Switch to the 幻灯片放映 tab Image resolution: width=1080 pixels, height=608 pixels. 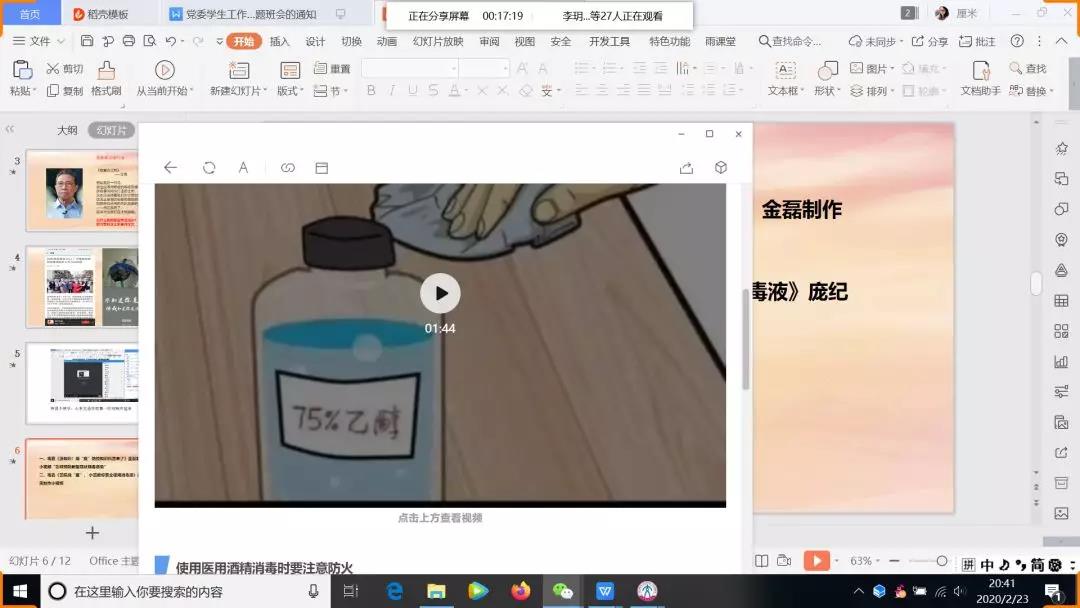tap(438, 41)
